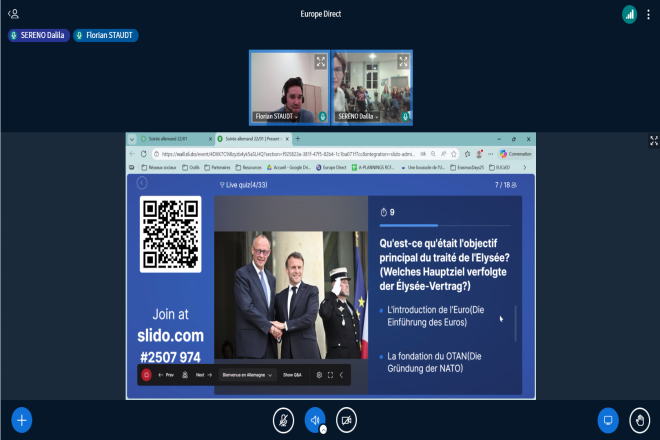
Task: Toggle the webcam sharing button
Action: pos(347,420)
